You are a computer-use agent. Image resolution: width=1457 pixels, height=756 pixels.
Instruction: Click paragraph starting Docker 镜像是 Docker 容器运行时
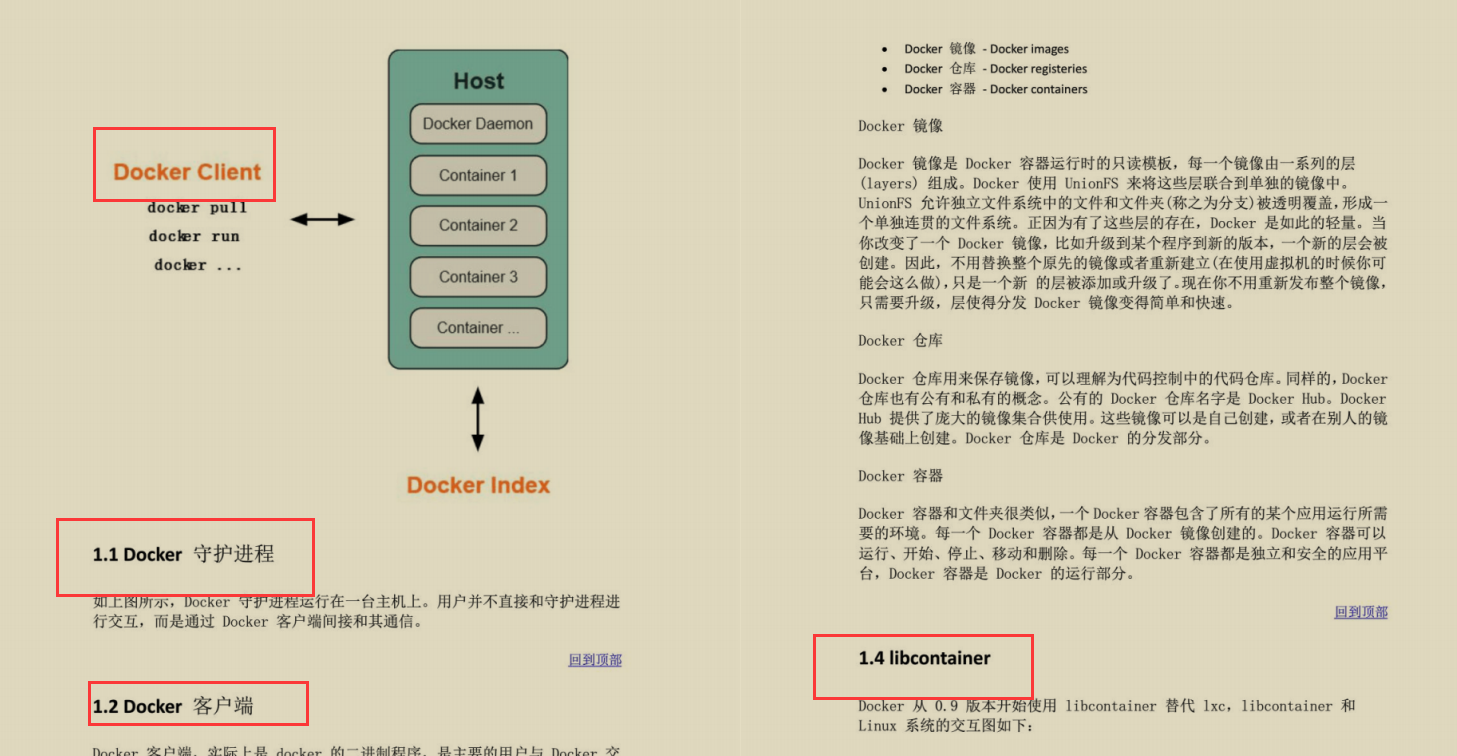pos(1123,233)
